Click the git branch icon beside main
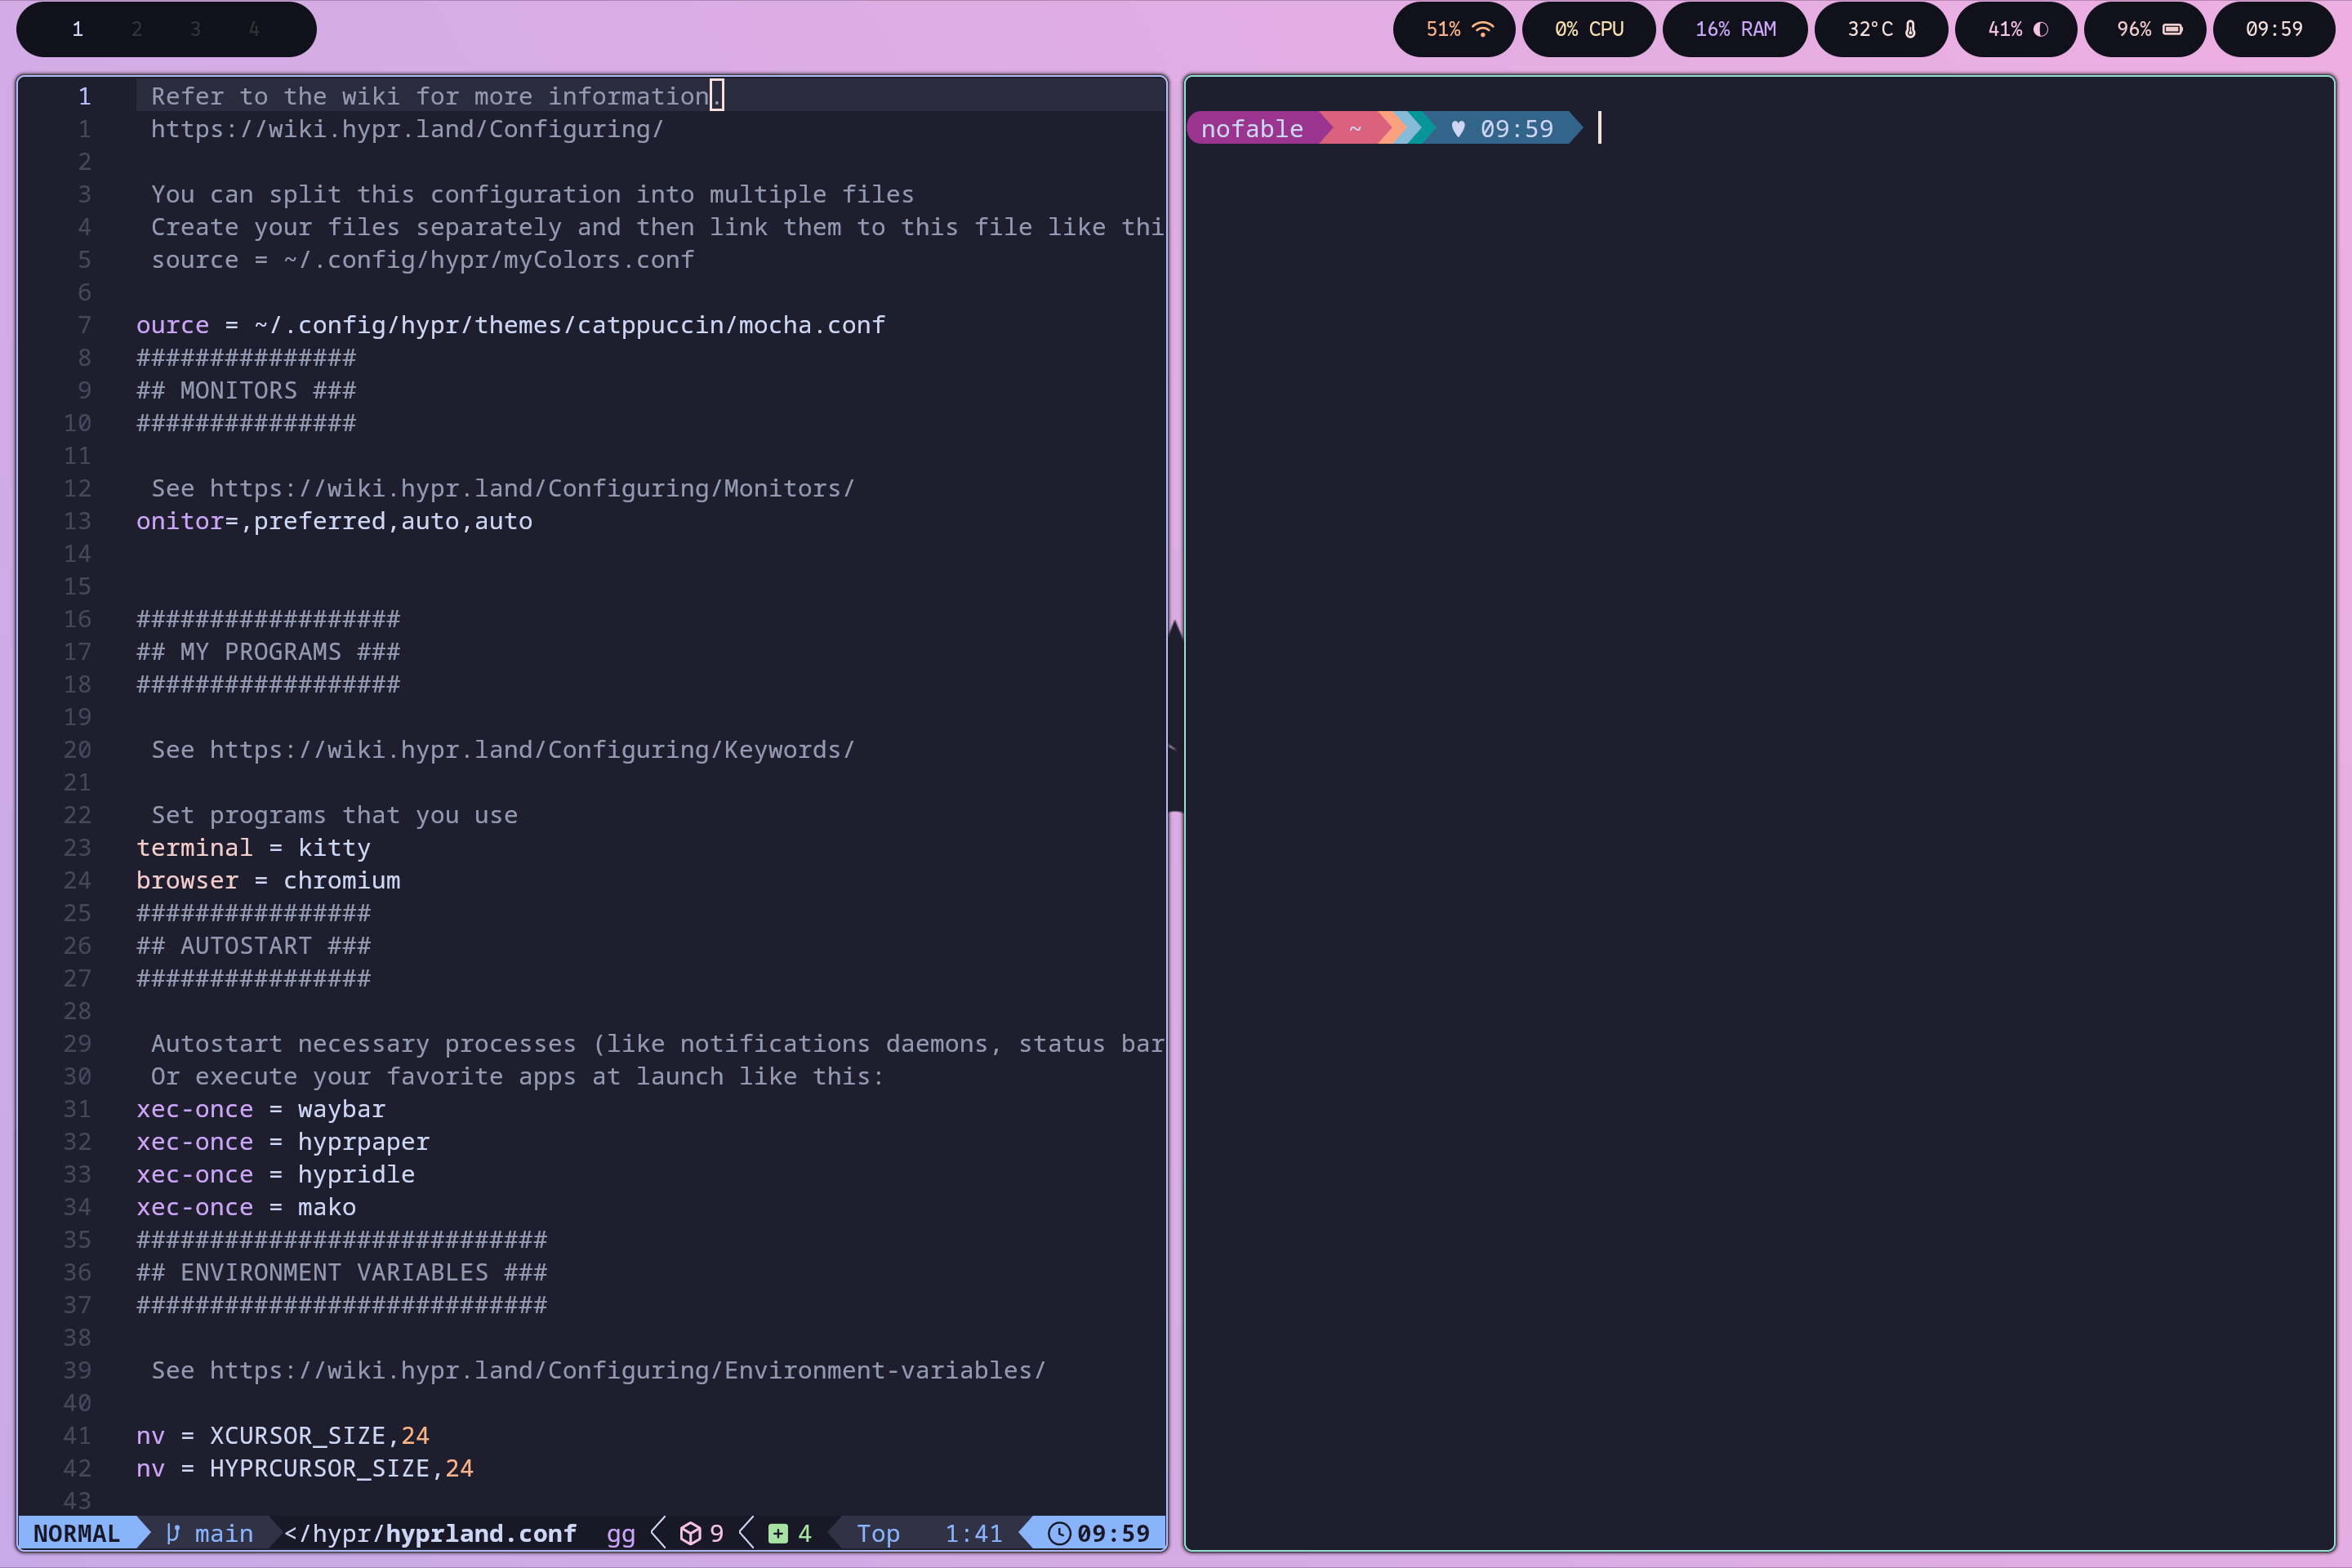Screen dimensions: 2352x1568 click(173, 1533)
